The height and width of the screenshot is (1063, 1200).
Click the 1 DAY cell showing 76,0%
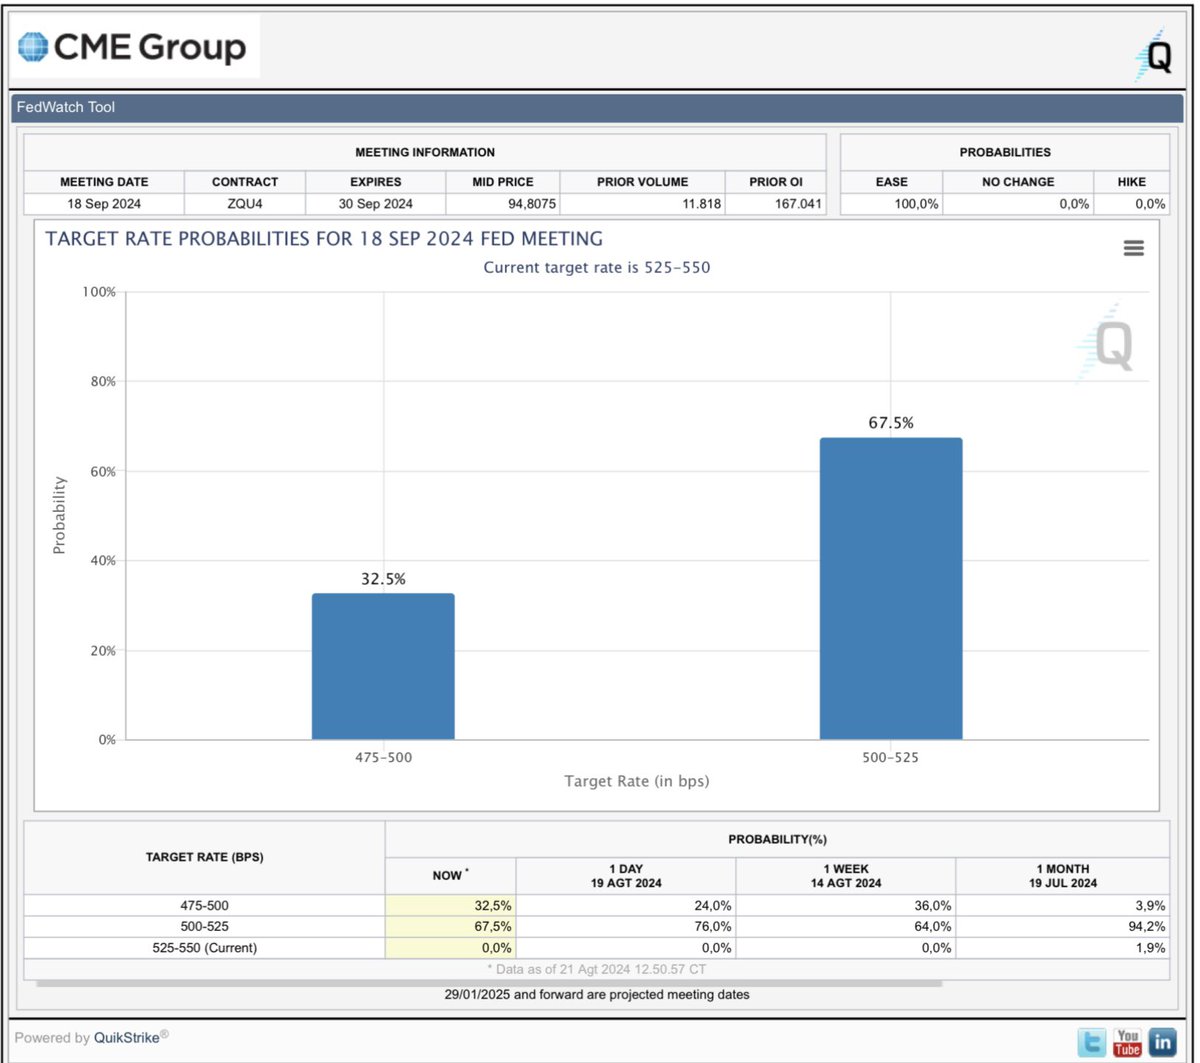coord(626,926)
